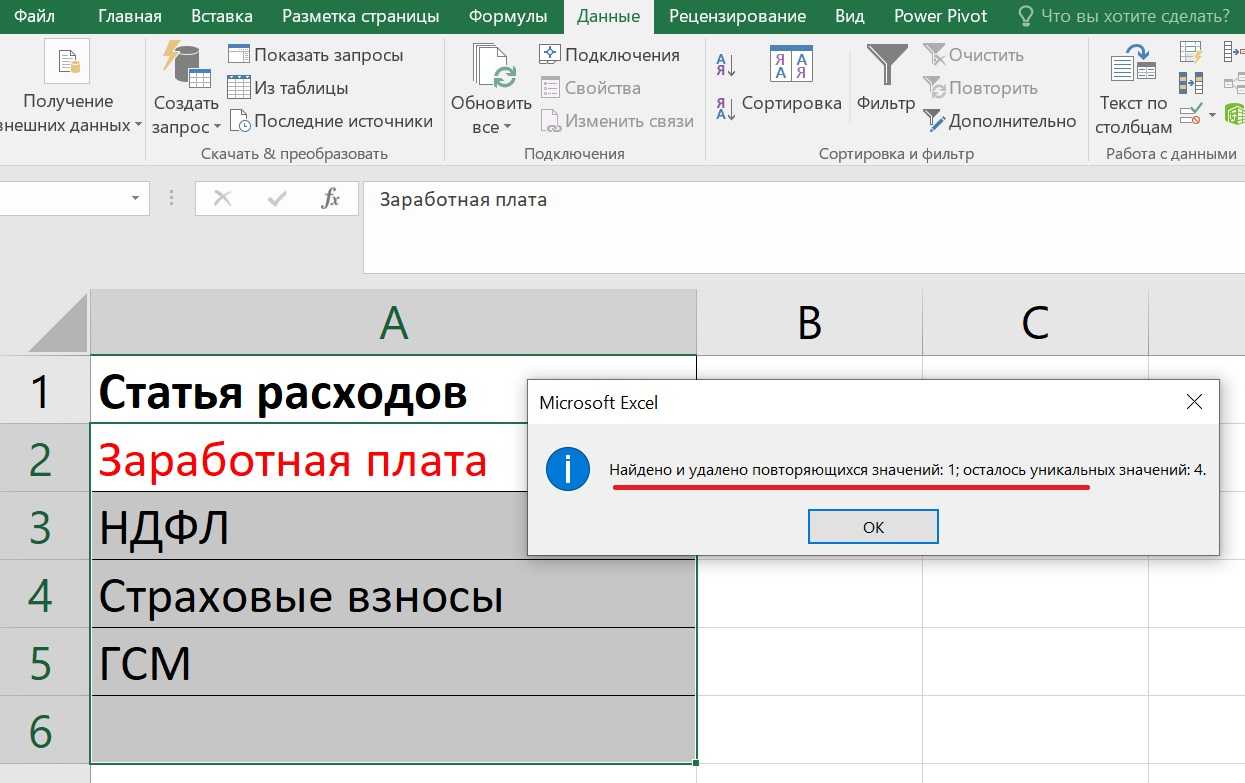The width and height of the screenshot is (1245, 783).
Task: Click OK in the Microsoft Excel dialog
Action: (x=873, y=527)
